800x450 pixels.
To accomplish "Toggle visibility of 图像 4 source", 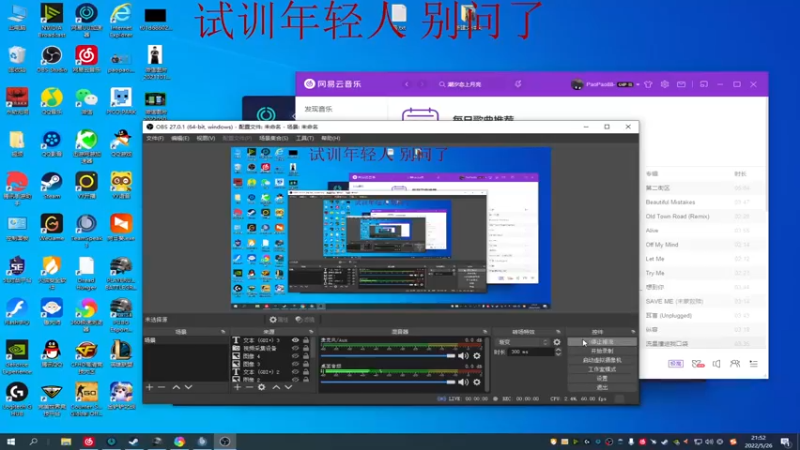I will click(x=295, y=356).
